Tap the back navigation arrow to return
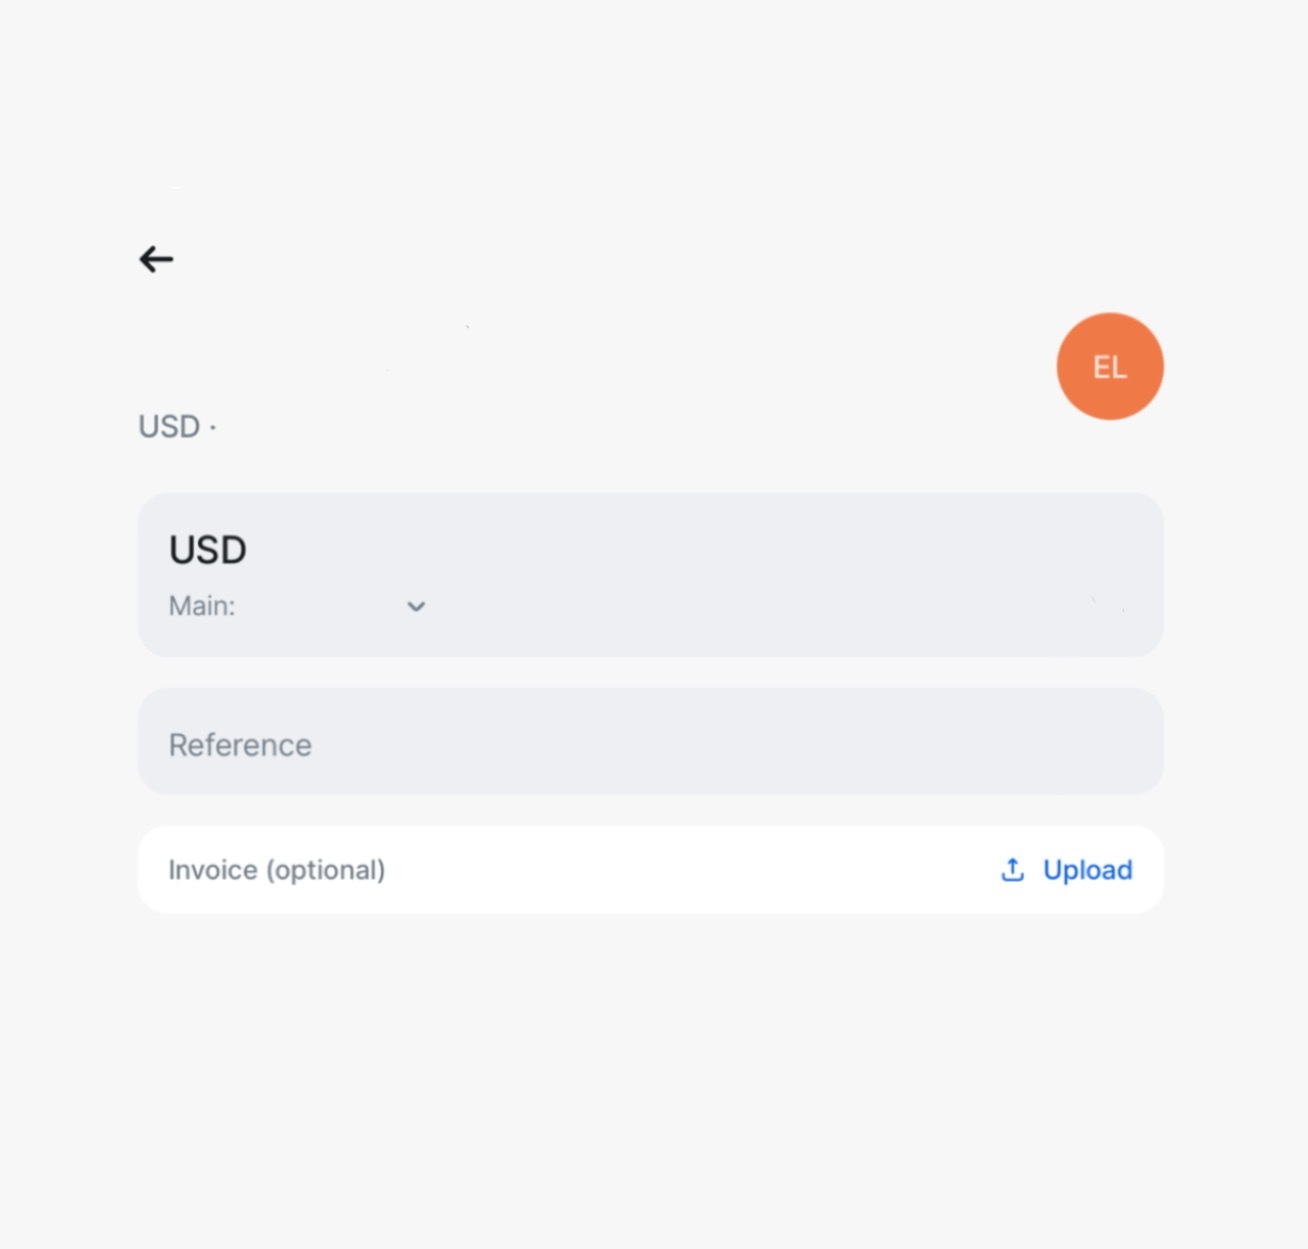Viewport: 1308px width, 1249px height. (x=156, y=259)
